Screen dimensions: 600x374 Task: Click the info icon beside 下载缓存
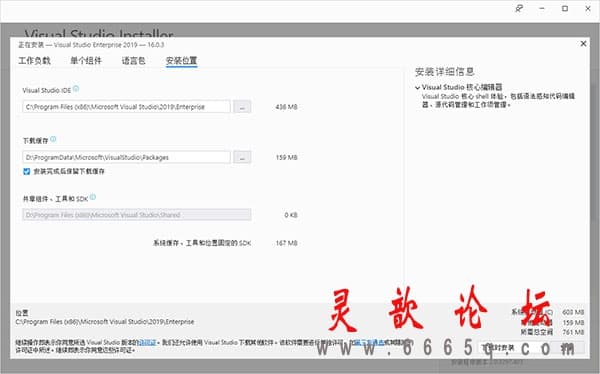(x=53, y=139)
